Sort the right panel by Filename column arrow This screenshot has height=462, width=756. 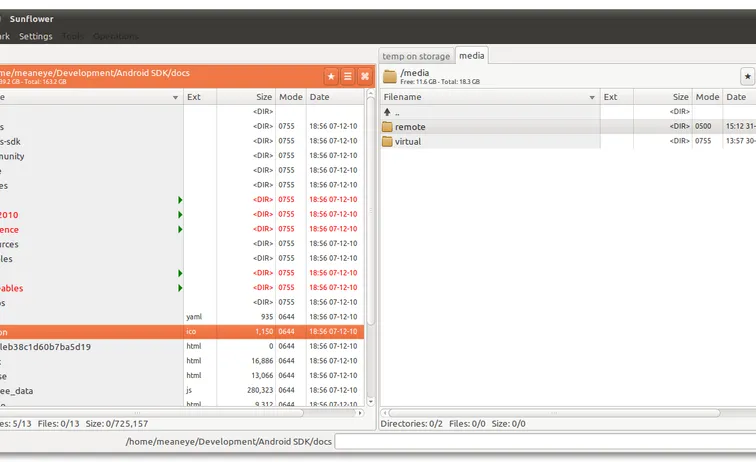[x=590, y=97]
